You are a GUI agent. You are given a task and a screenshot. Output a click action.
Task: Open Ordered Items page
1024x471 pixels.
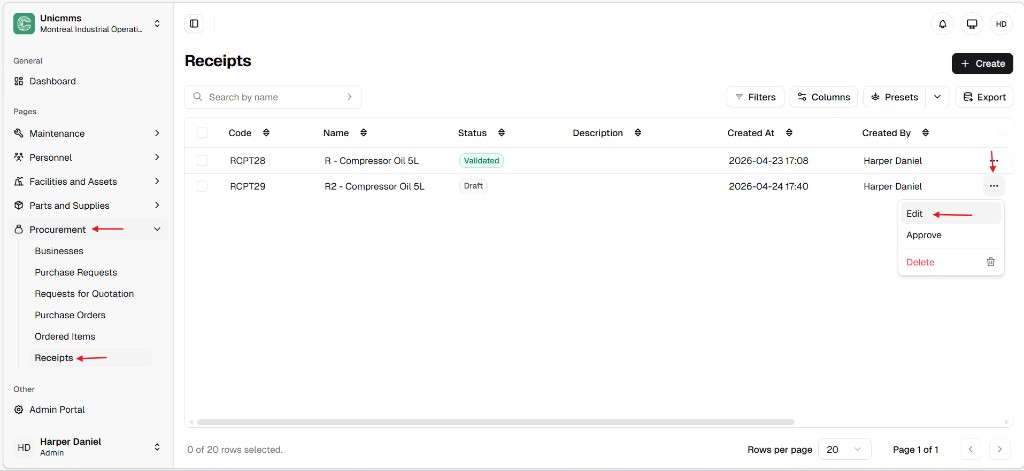coord(65,336)
